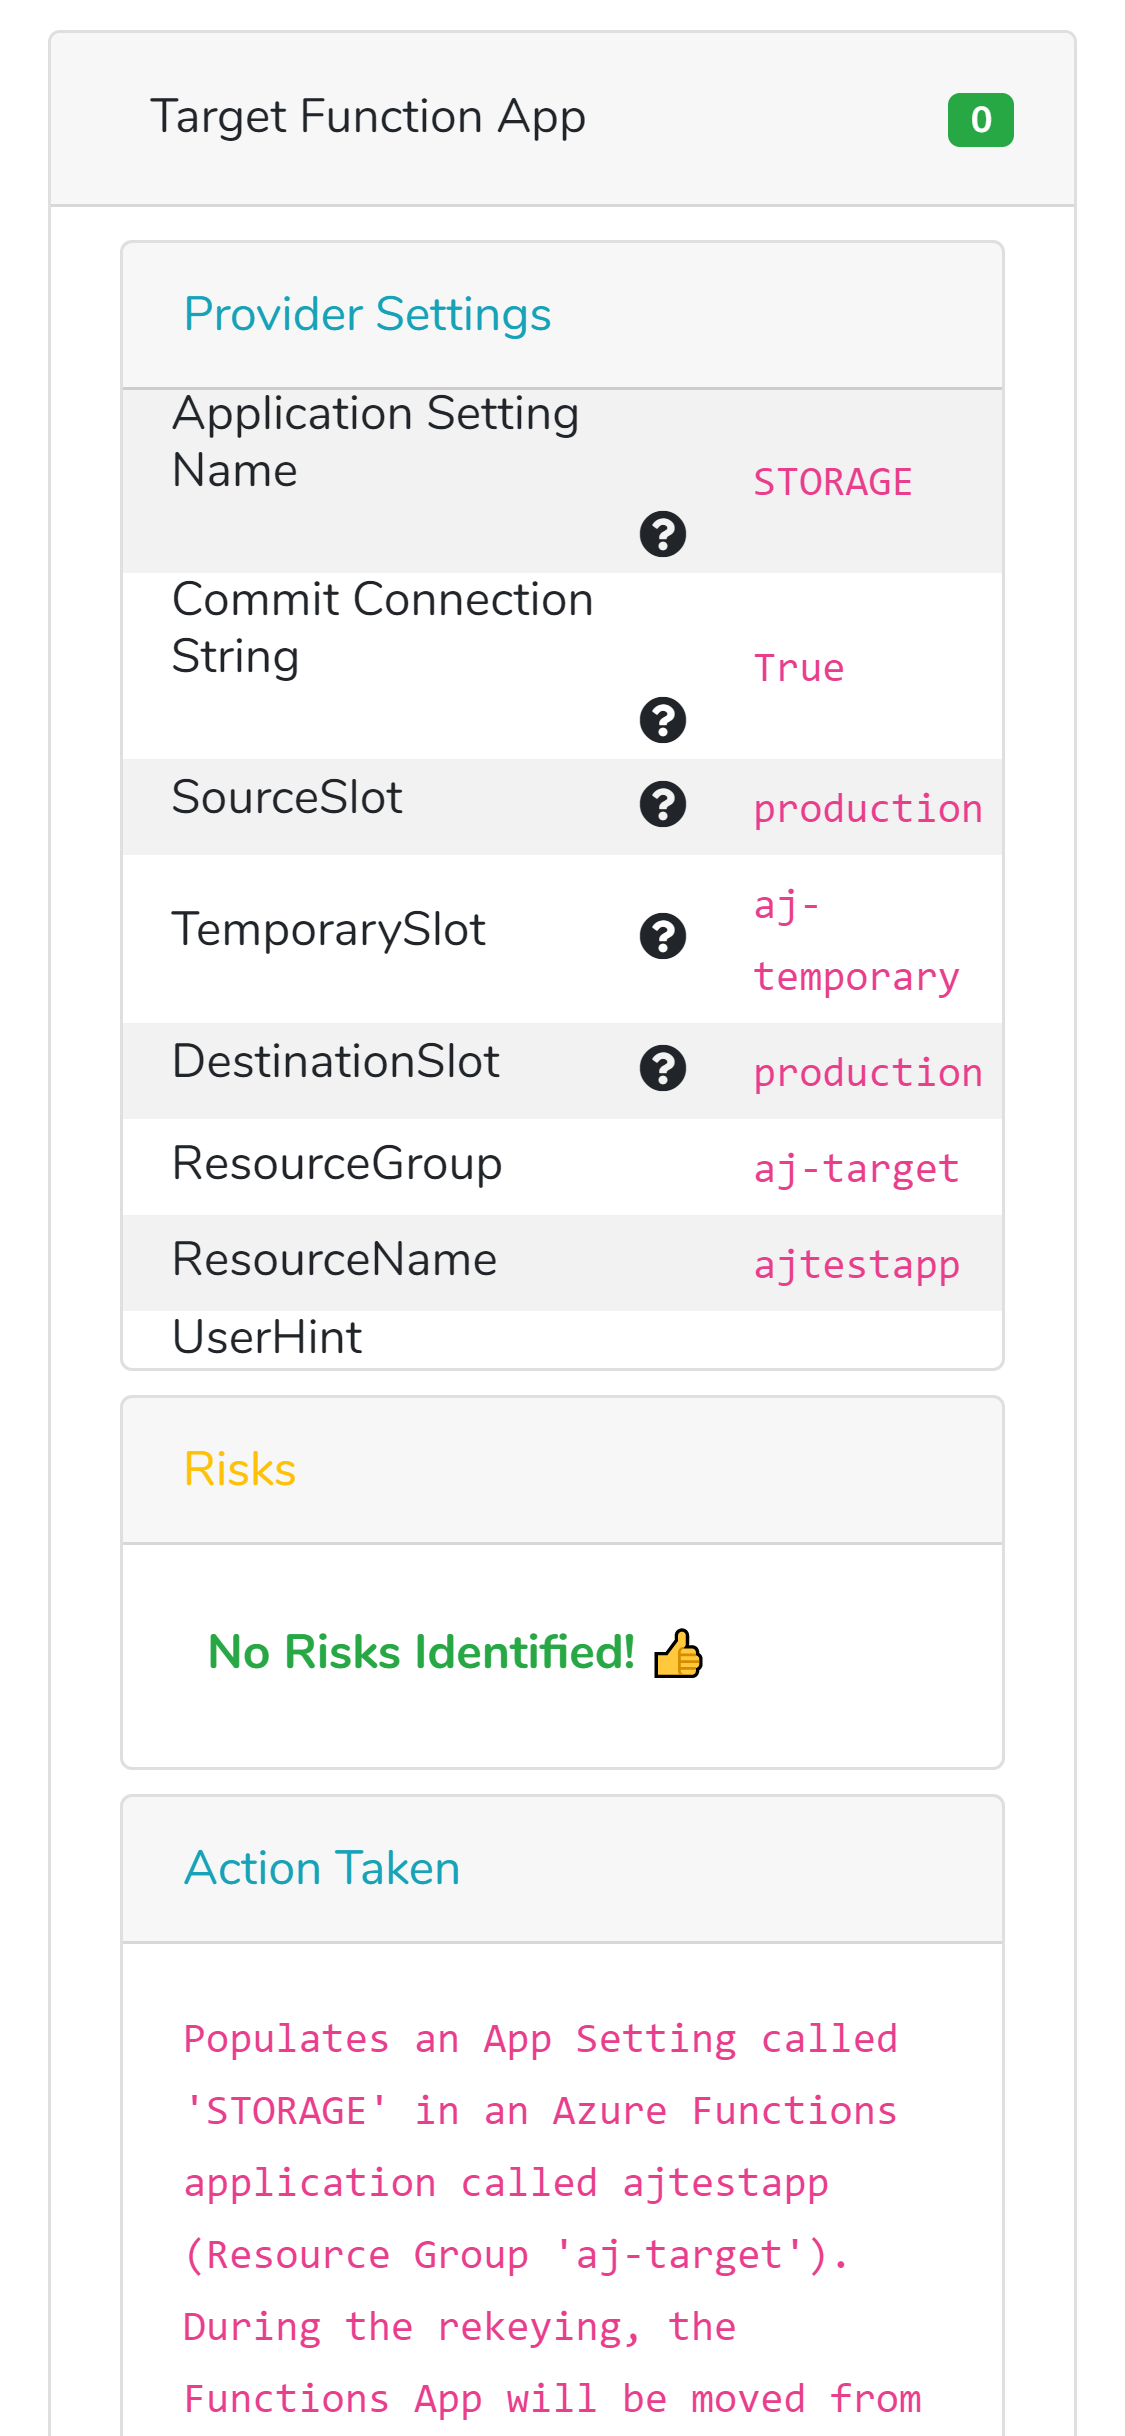Screen dimensions: 1125x2436
Task: Click the ajtestapp resource name value
Action: tap(856, 1265)
